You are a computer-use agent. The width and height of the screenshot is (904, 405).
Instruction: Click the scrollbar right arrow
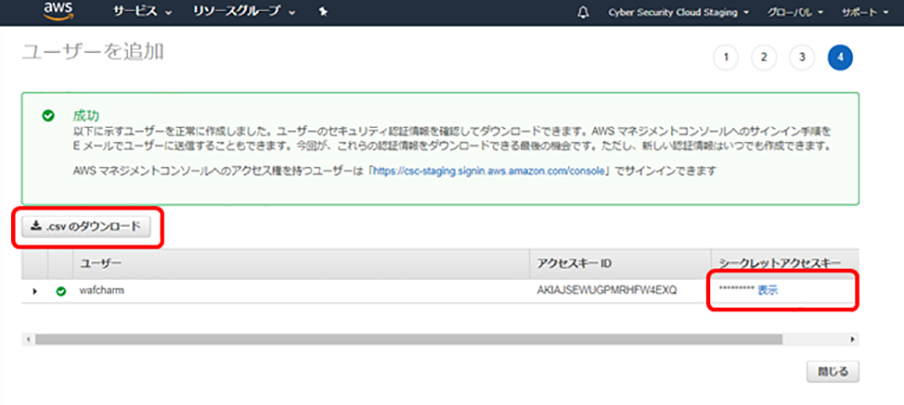pos(852,338)
